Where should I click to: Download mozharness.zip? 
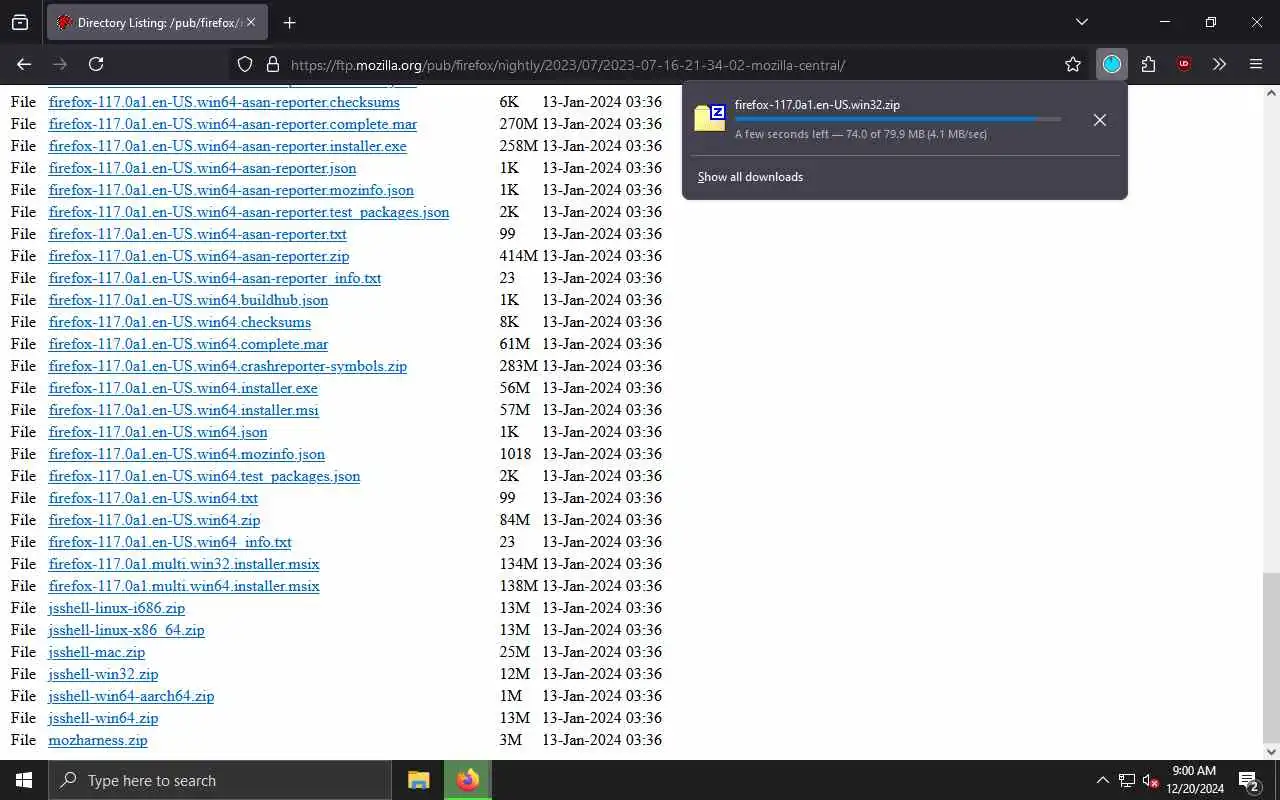pyautogui.click(x=98, y=740)
